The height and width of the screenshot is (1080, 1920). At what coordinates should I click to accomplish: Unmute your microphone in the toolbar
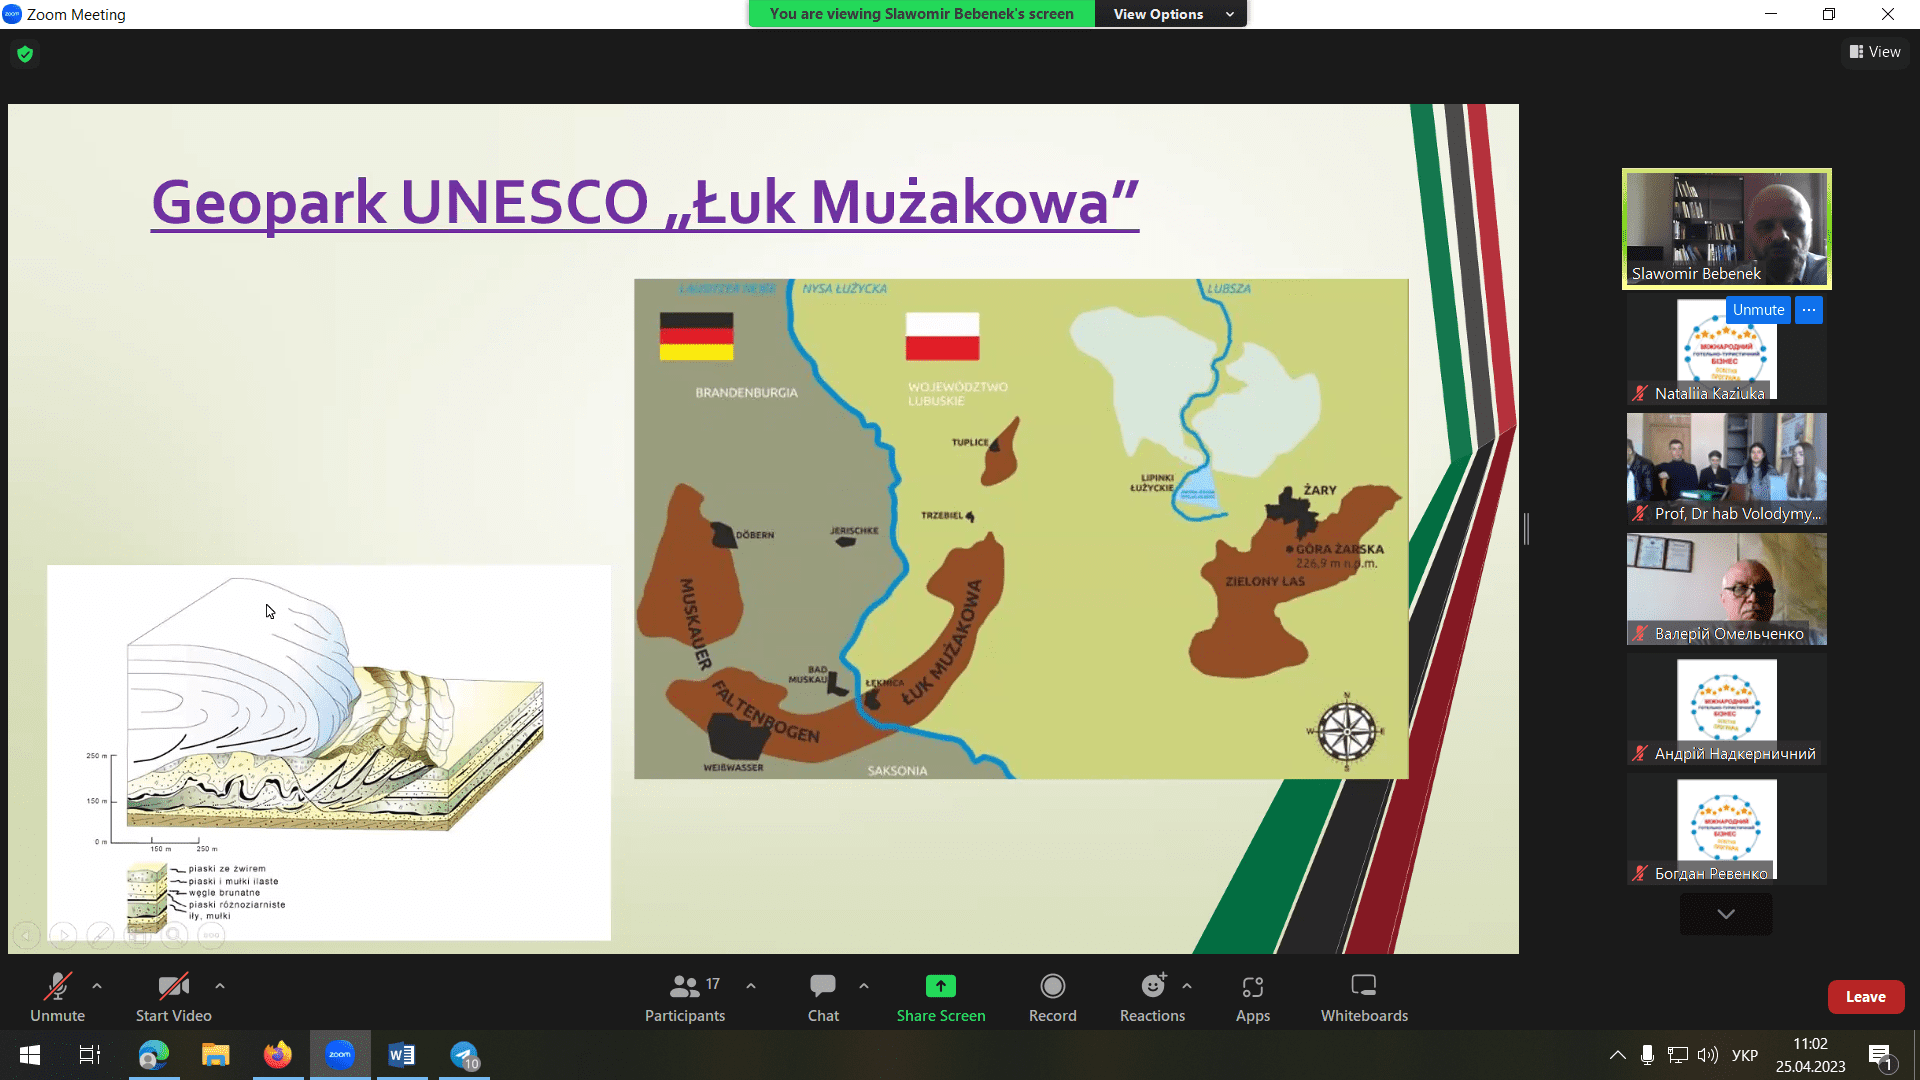tap(57, 997)
